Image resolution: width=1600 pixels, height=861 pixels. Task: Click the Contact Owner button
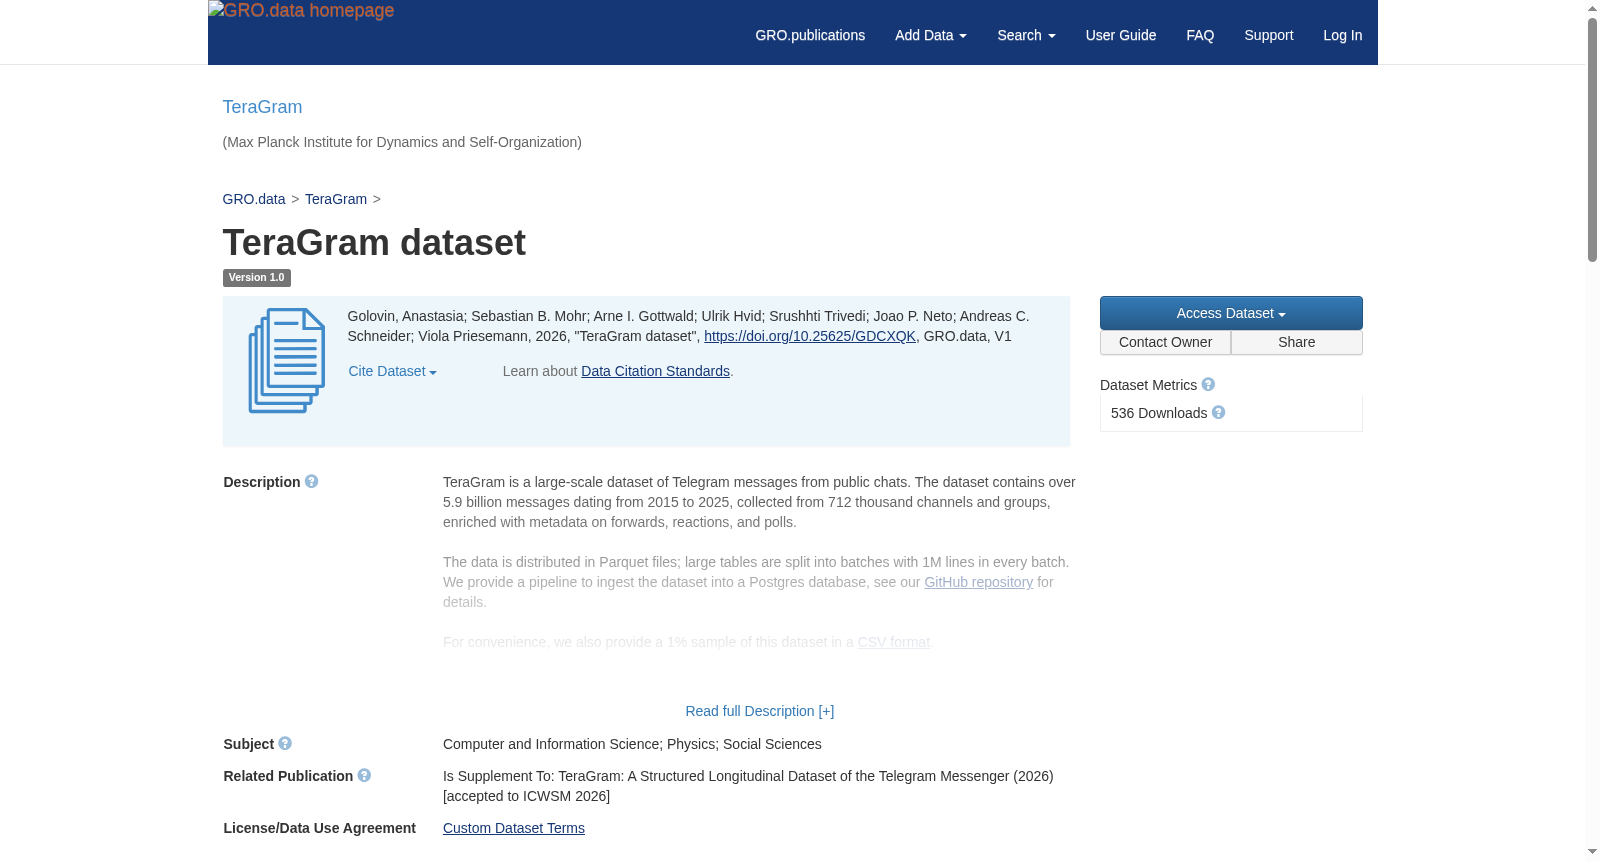pyautogui.click(x=1165, y=342)
